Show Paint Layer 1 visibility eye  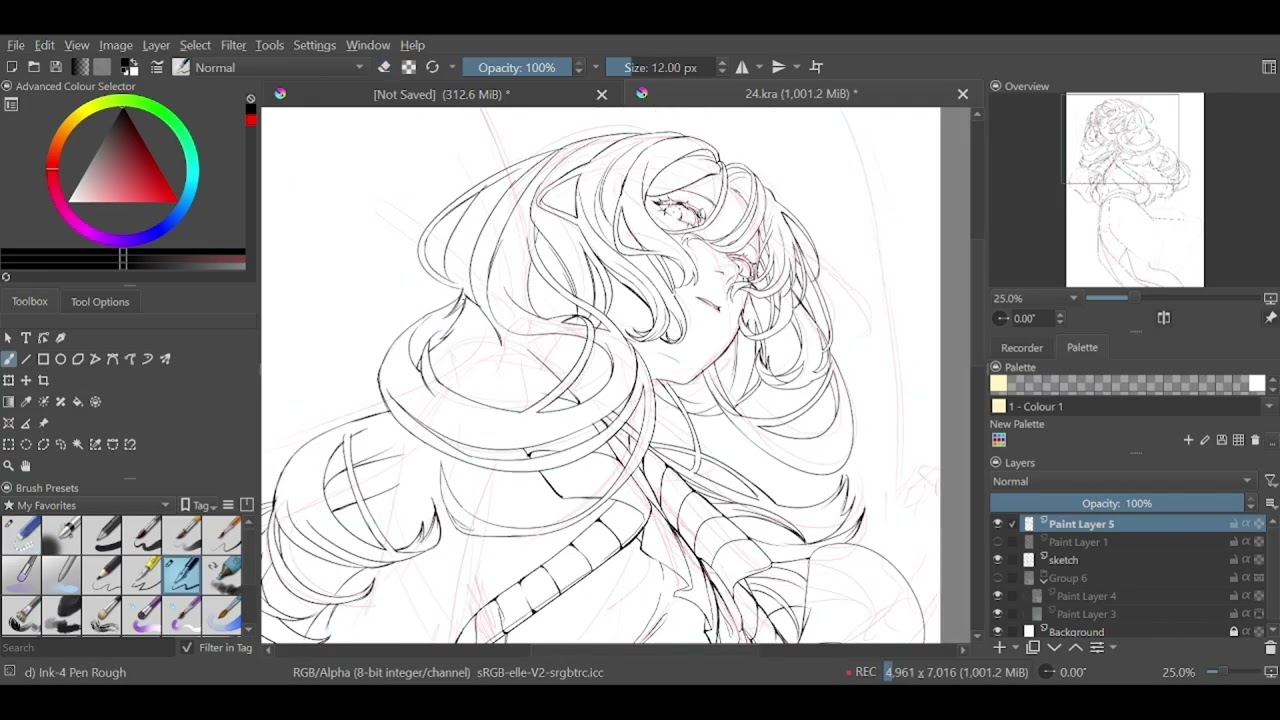pyautogui.click(x=997, y=542)
